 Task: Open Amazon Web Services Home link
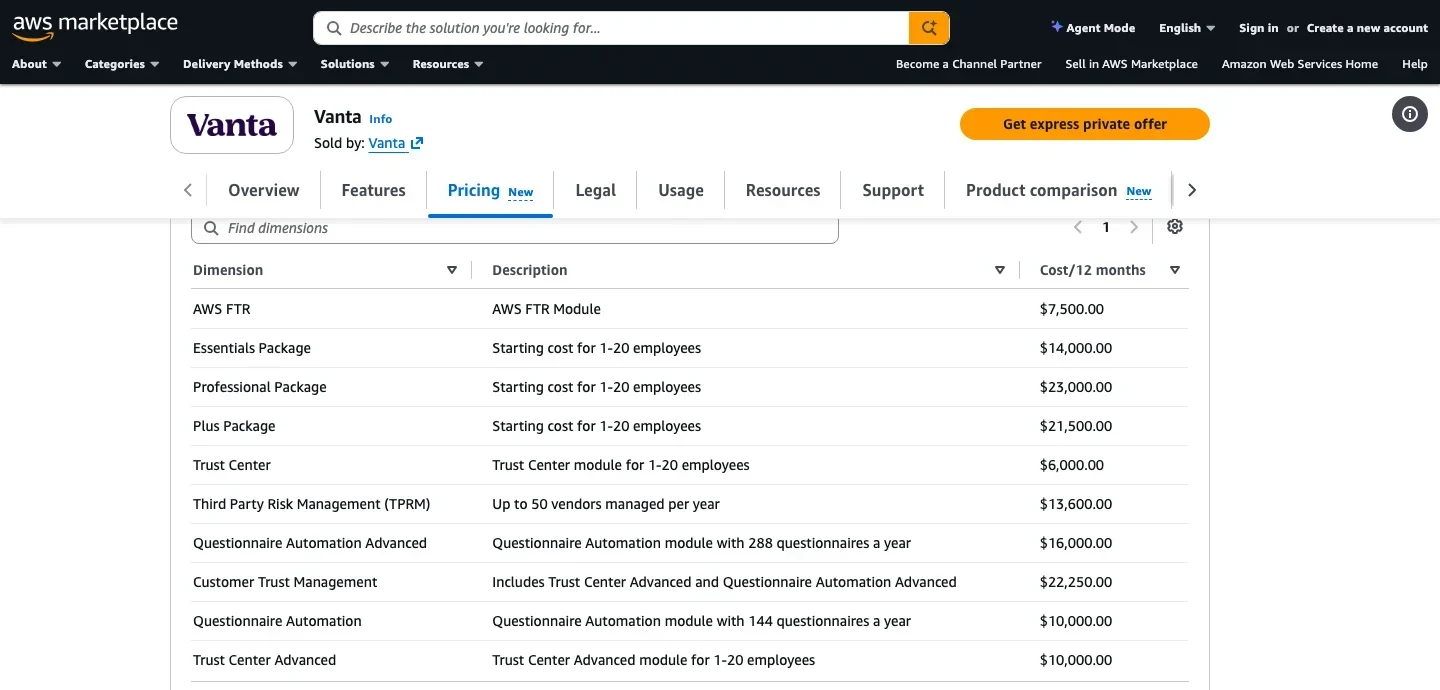[x=1299, y=64]
